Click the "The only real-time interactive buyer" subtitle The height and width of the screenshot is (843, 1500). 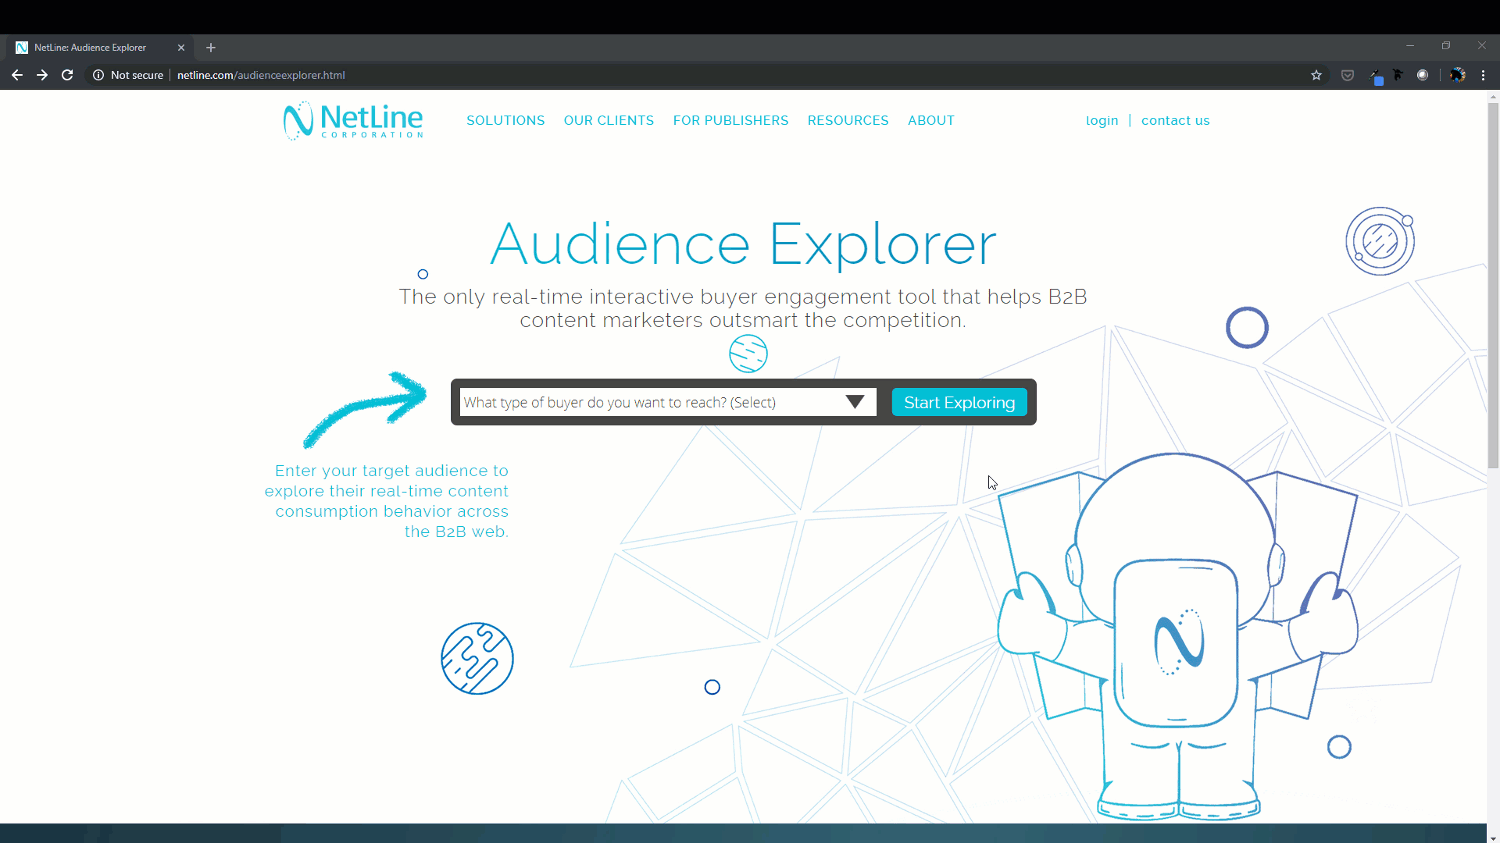(743, 308)
